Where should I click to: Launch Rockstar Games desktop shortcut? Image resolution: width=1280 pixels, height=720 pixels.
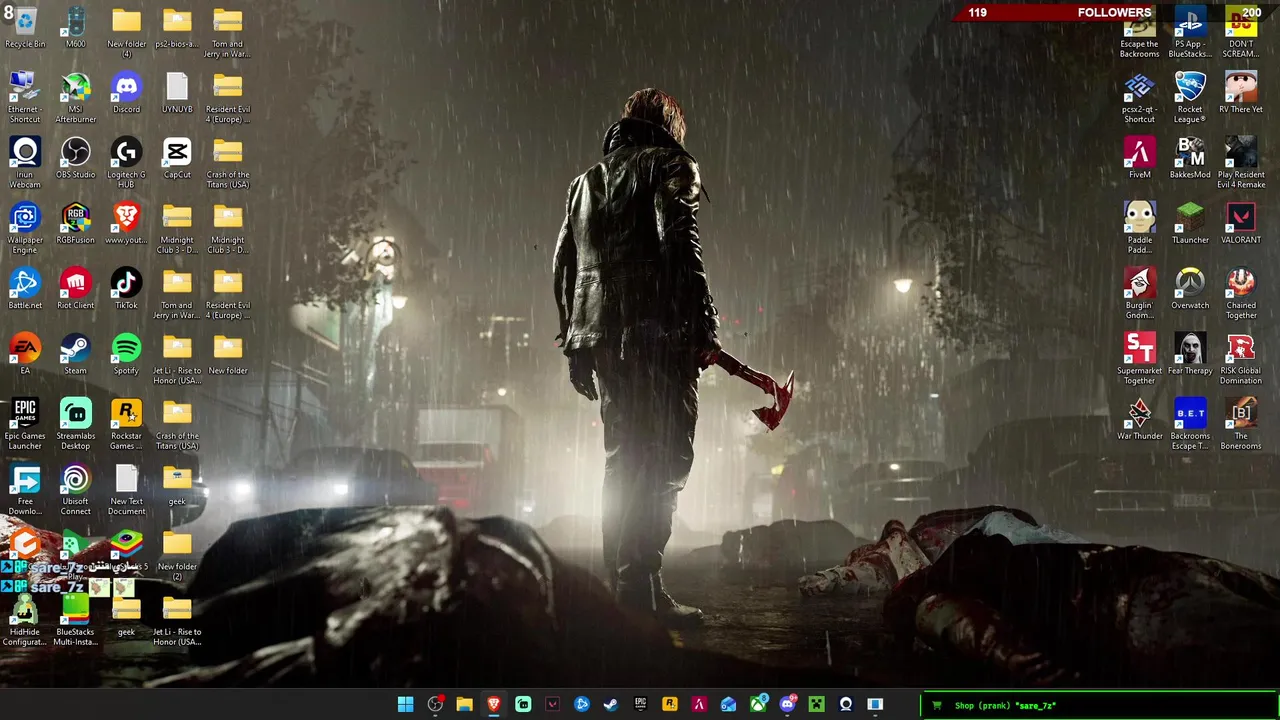[x=126, y=424]
